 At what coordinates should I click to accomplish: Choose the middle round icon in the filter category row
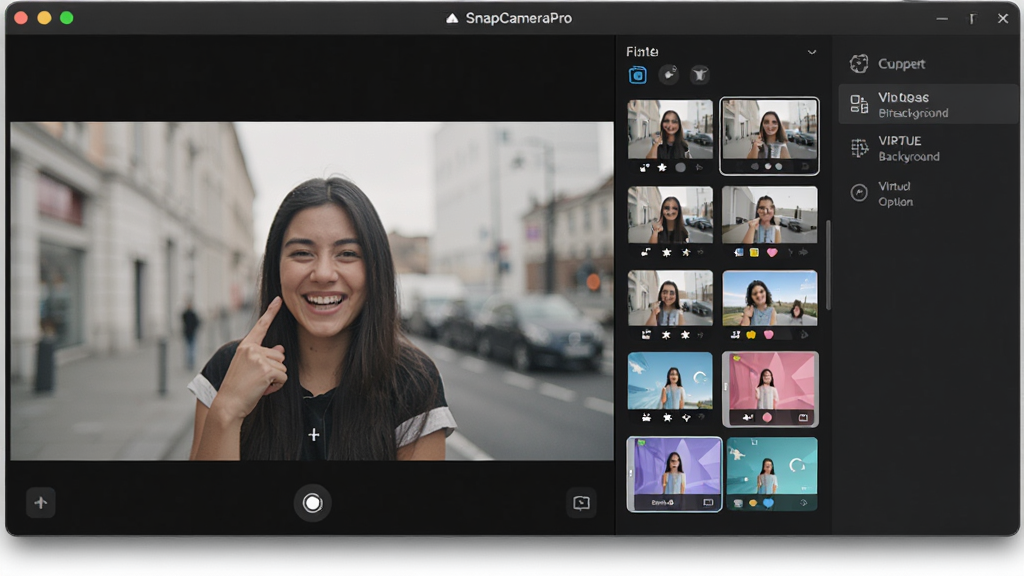pyautogui.click(x=669, y=74)
